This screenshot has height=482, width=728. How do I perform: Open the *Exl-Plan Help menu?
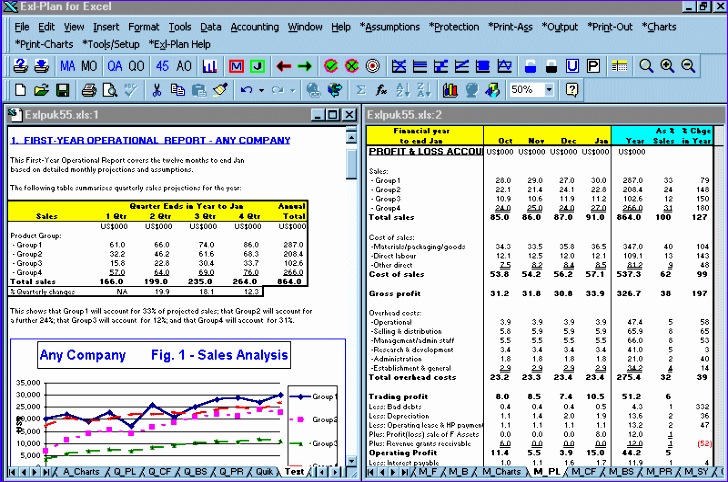click(x=179, y=44)
